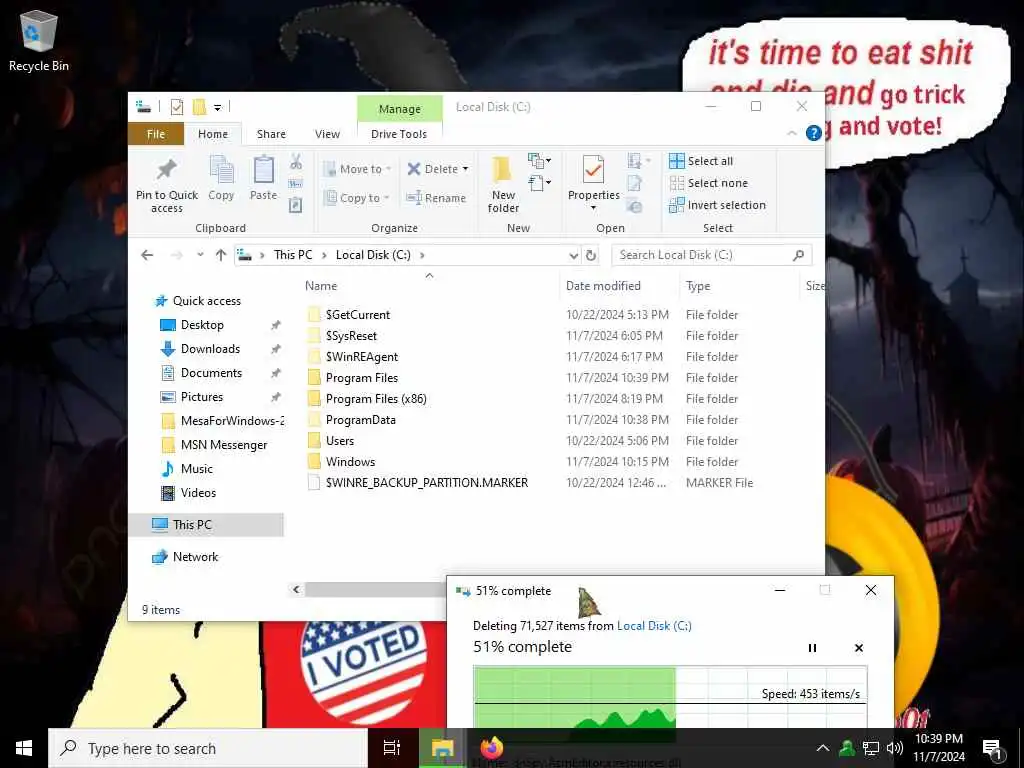
Task: Open the Recycle Bin desktop icon
Action: point(39,41)
